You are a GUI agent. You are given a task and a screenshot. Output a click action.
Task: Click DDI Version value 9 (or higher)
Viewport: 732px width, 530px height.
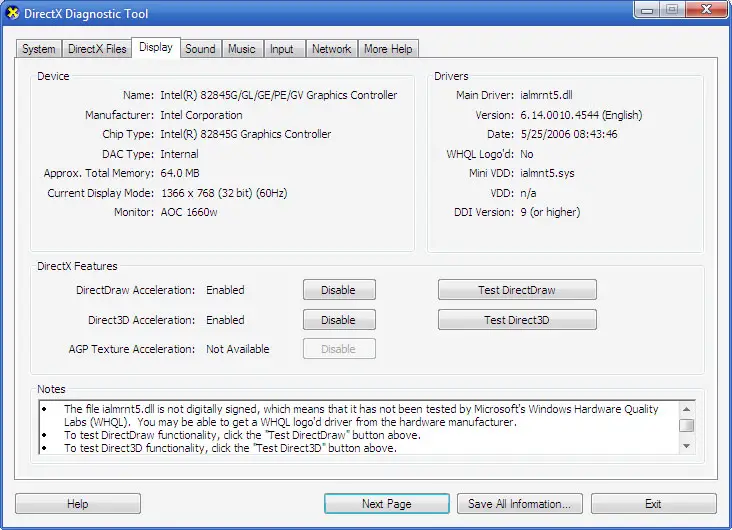pyautogui.click(x=550, y=212)
